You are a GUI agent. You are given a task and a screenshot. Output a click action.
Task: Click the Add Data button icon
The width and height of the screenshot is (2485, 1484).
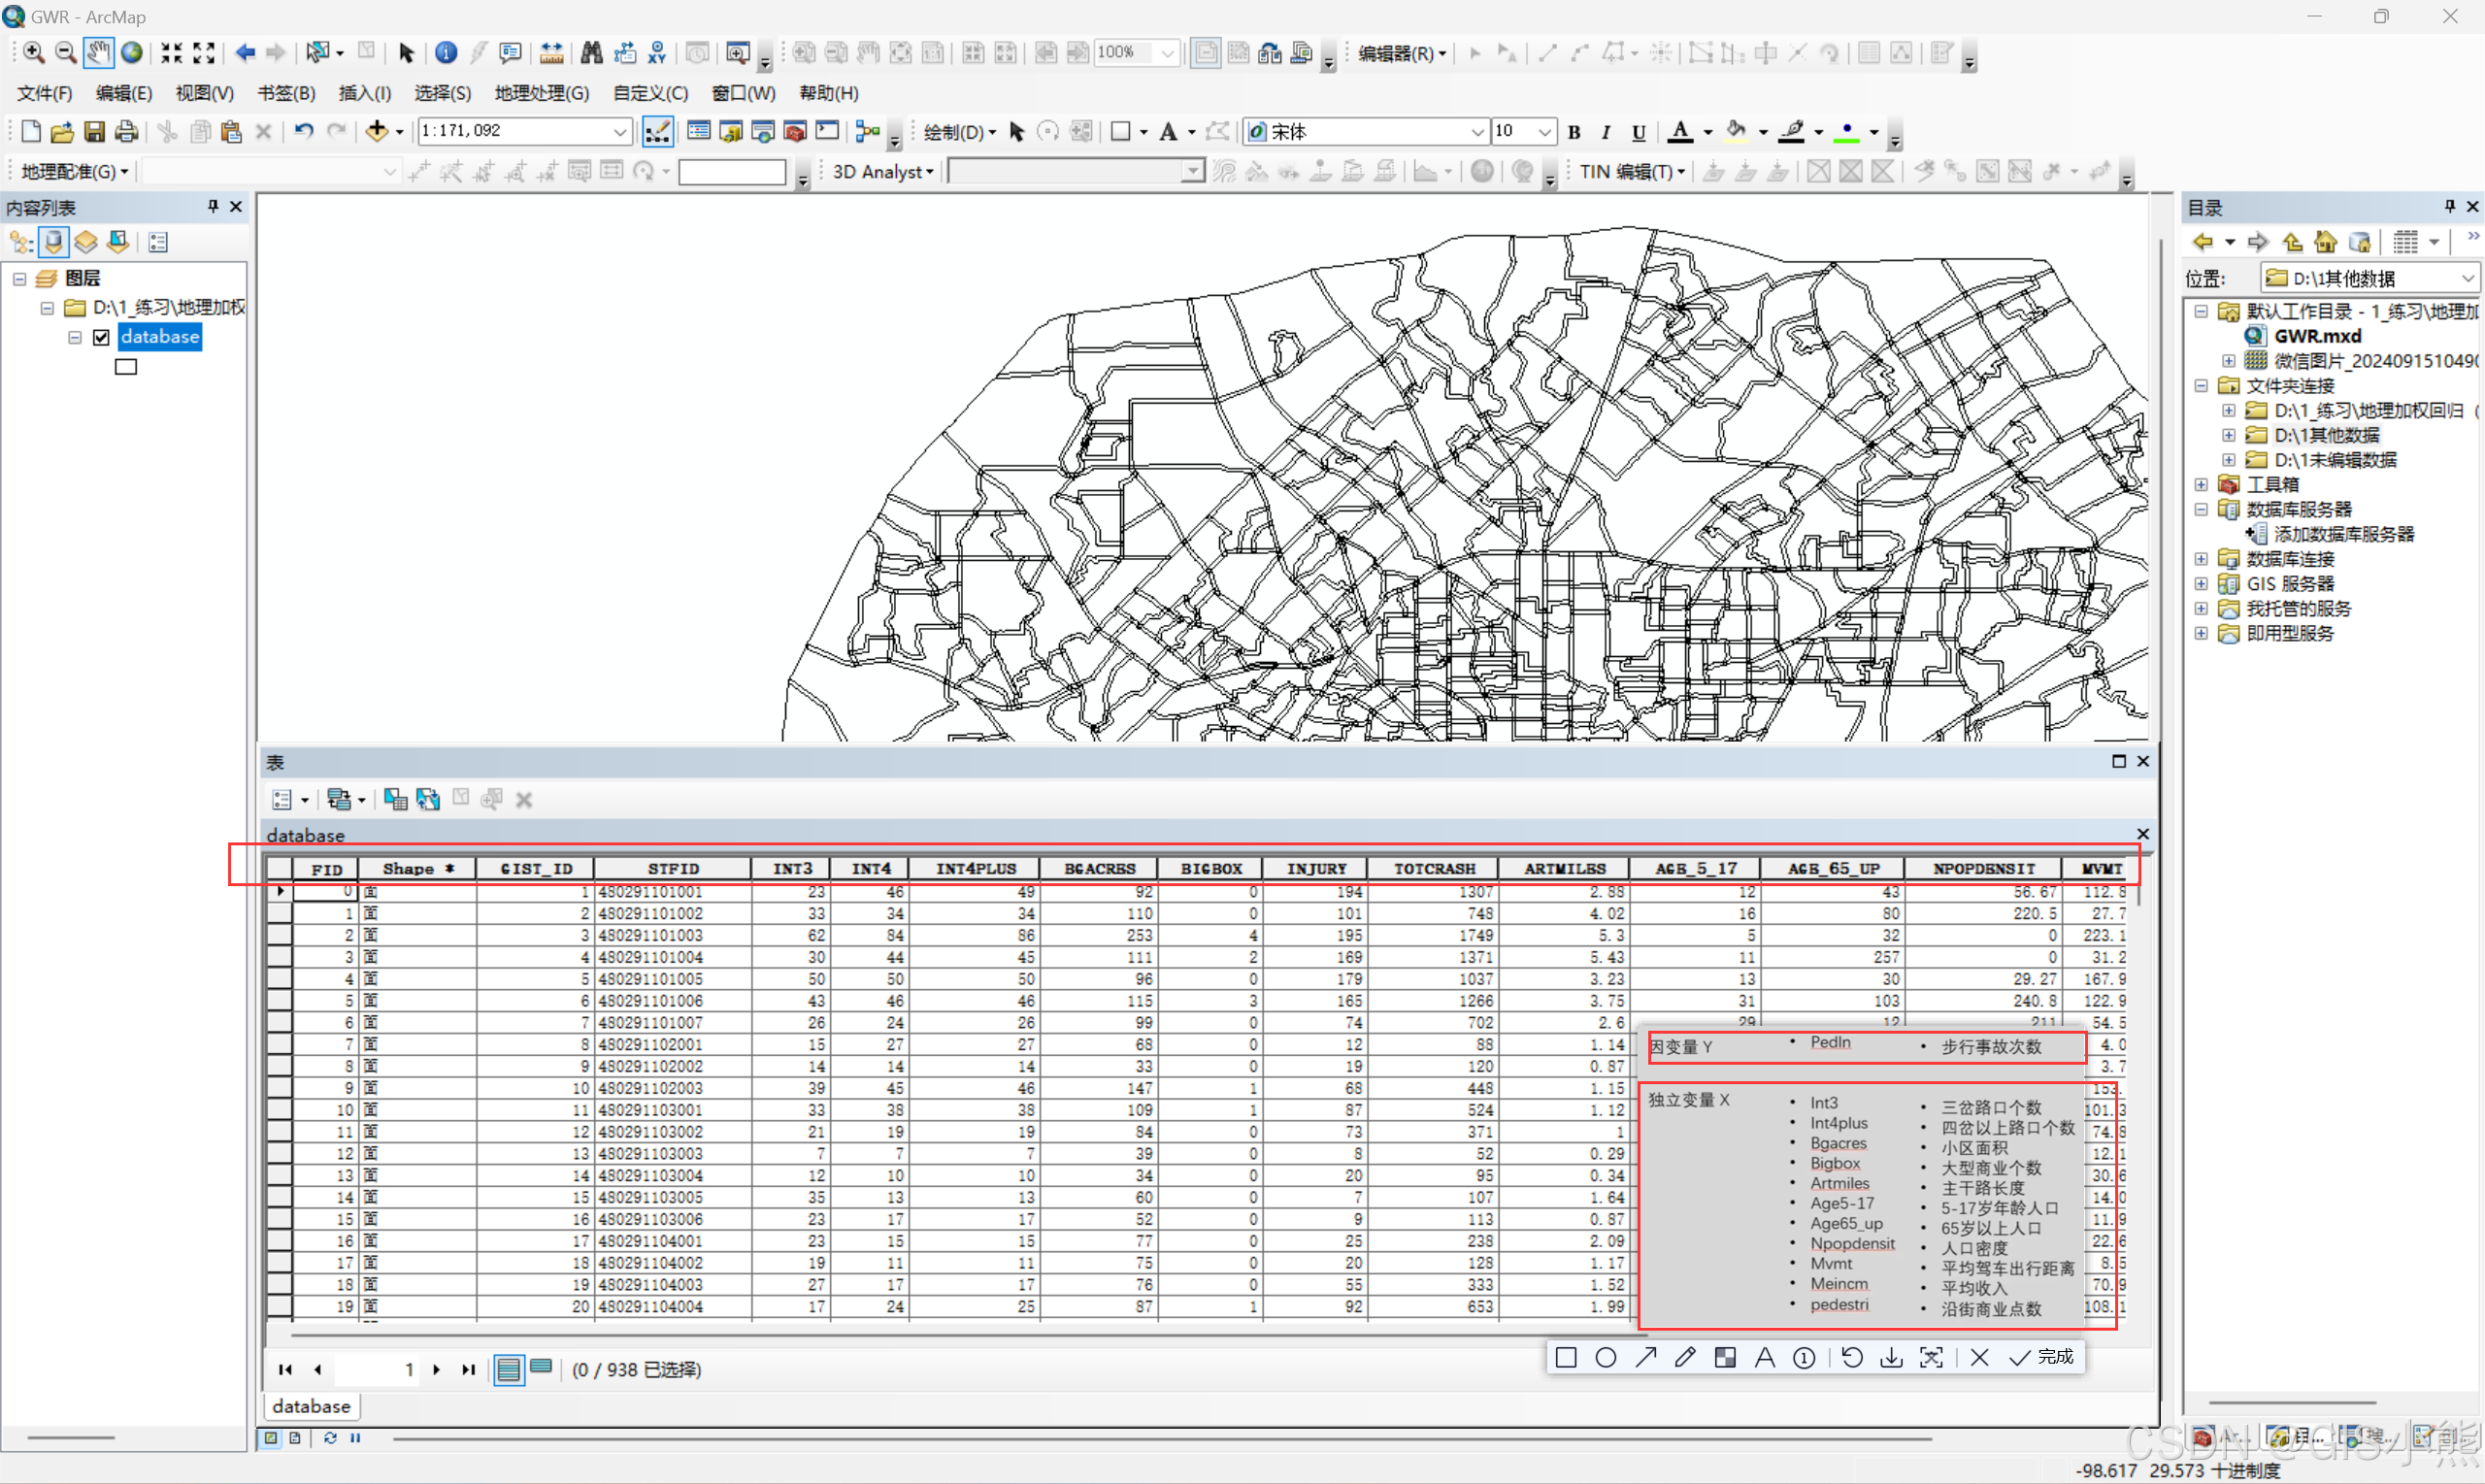tap(376, 131)
